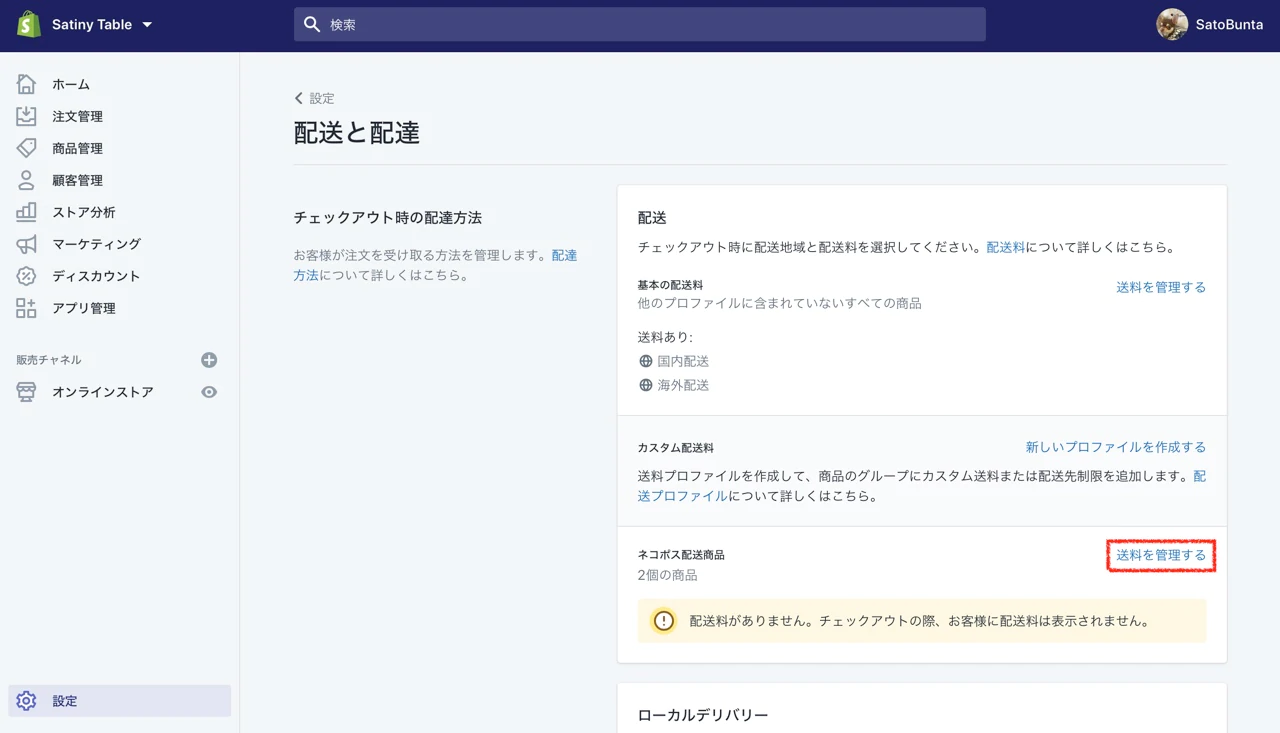Open the SatoBunta account menu
The width and height of the screenshot is (1280, 733).
[1210, 25]
